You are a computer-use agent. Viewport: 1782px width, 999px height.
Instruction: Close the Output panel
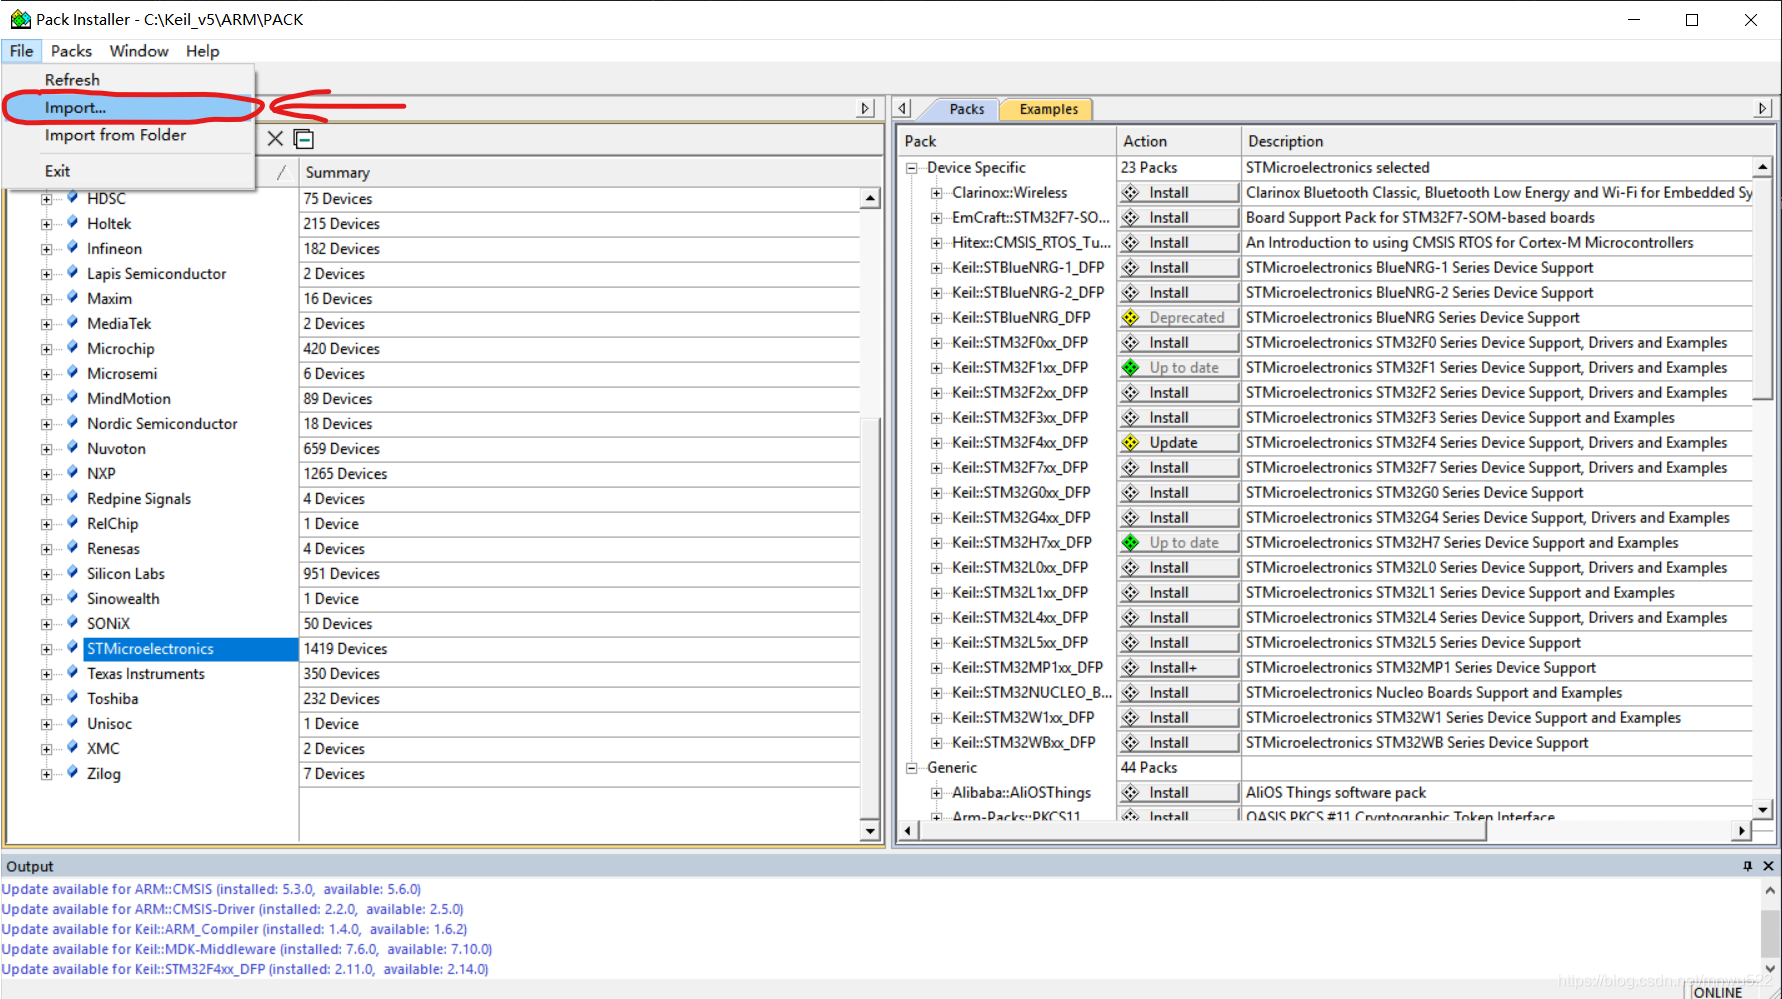click(1768, 866)
